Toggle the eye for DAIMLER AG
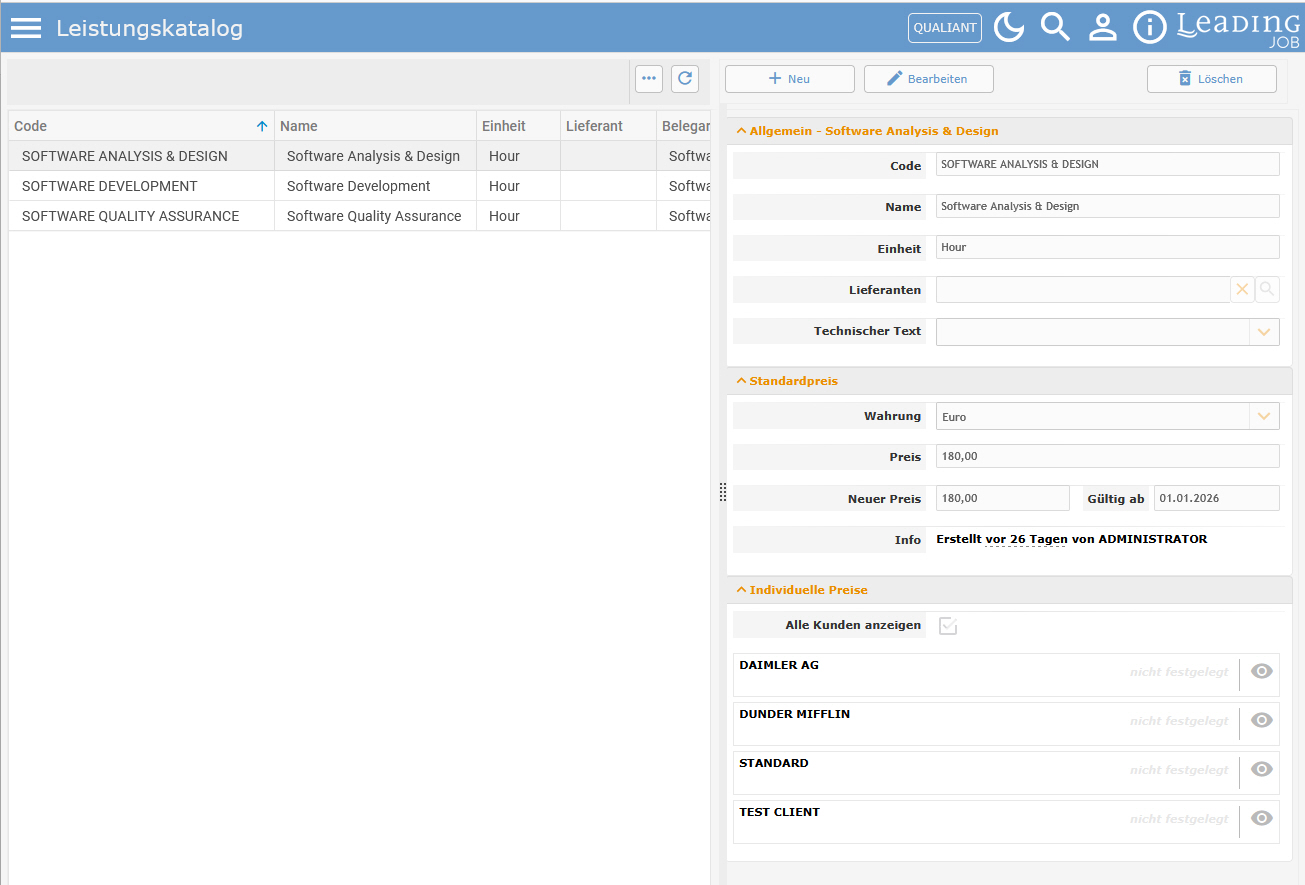The height and width of the screenshot is (885, 1305). click(1262, 671)
